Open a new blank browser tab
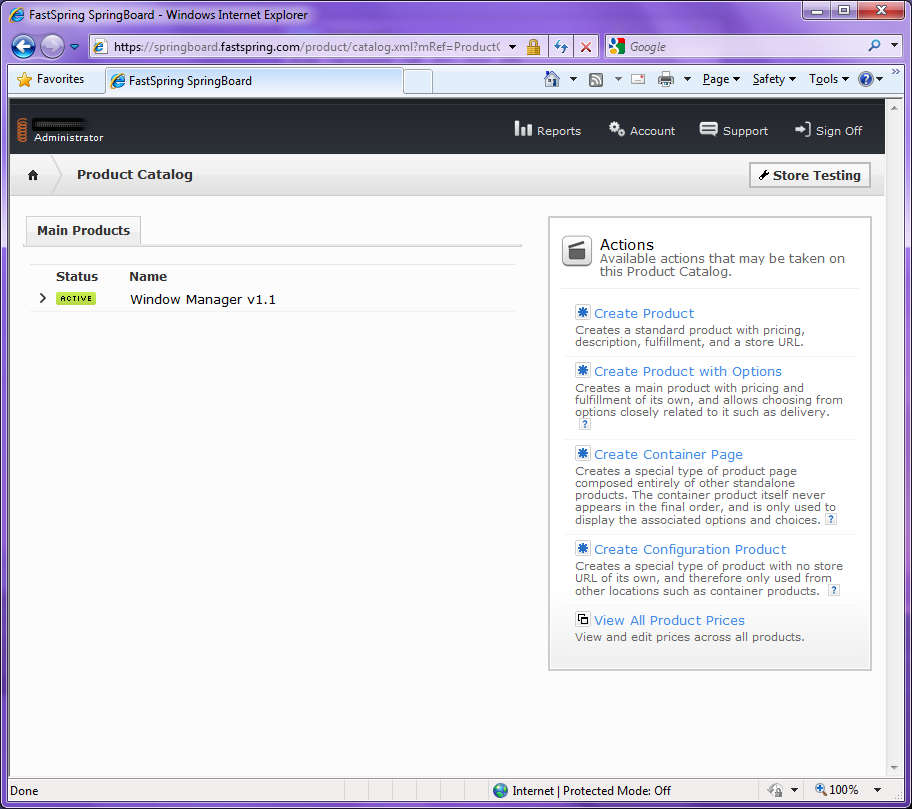This screenshot has width=912, height=809. [x=418, y=81]
